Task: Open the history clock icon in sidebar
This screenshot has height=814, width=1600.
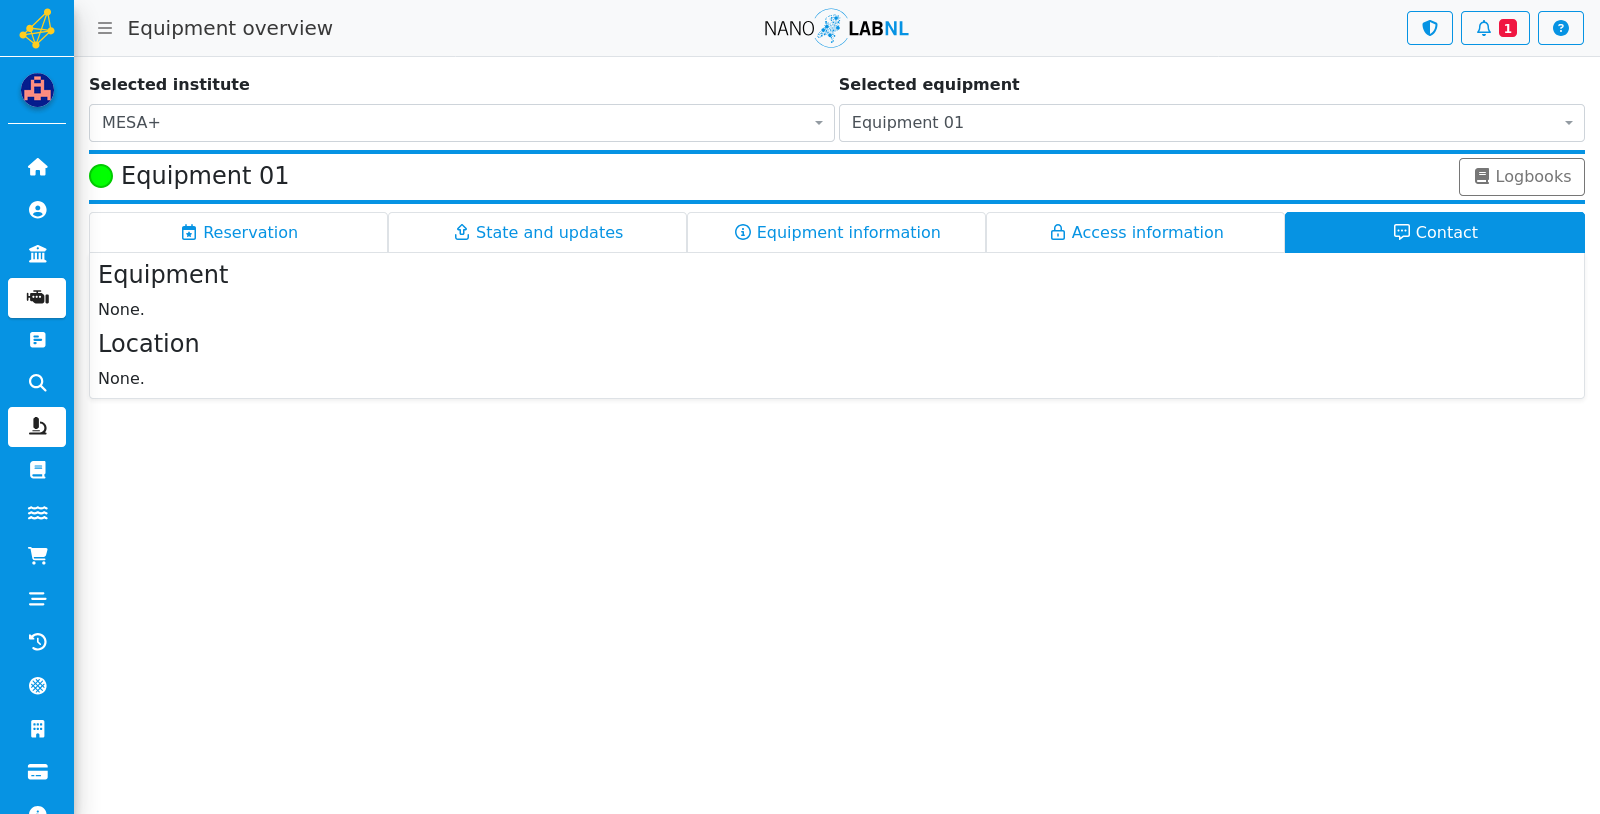Action: click(x=37, y=642)
